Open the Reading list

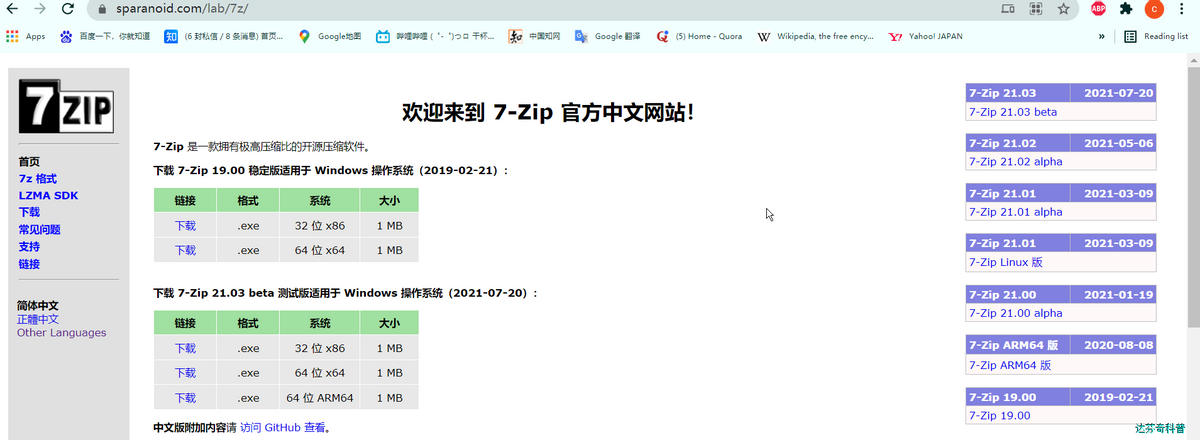(x=1157, y=36)
